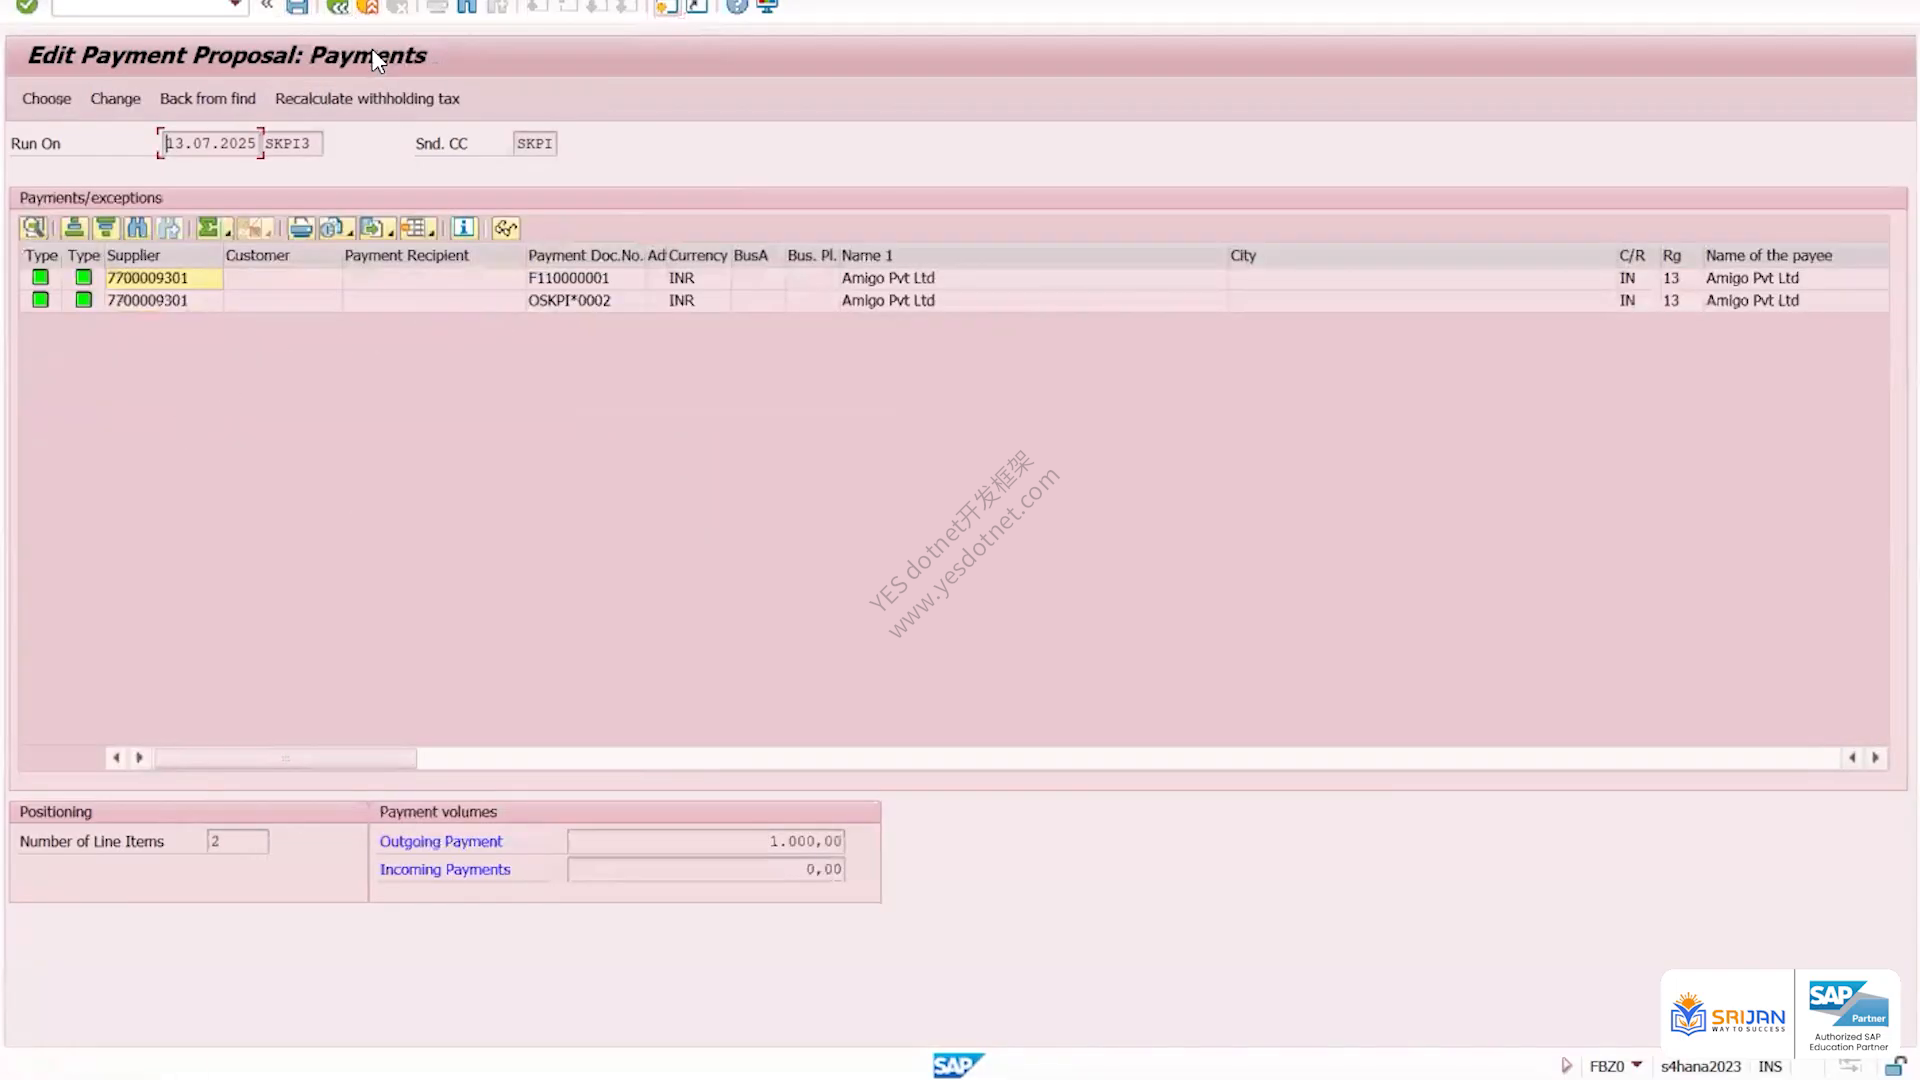Click the horizontal scrollbar thumb under the table
Image resolution: width=1920 pixels, height=1080 pixels.
(286, 758)
